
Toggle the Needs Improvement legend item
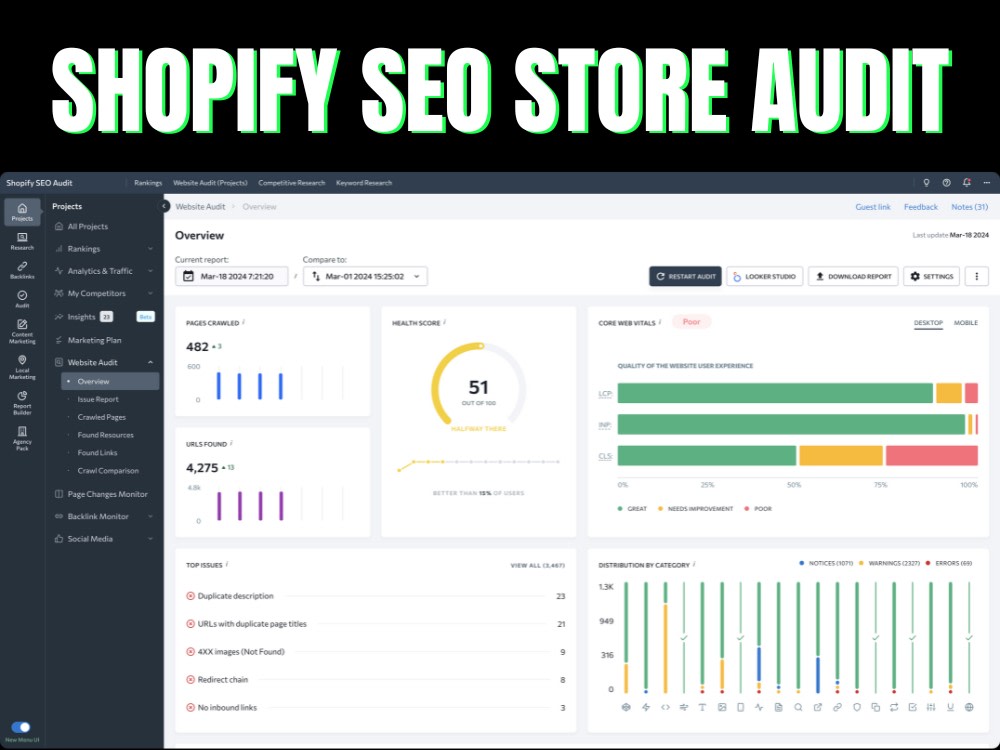pos(695,509)
